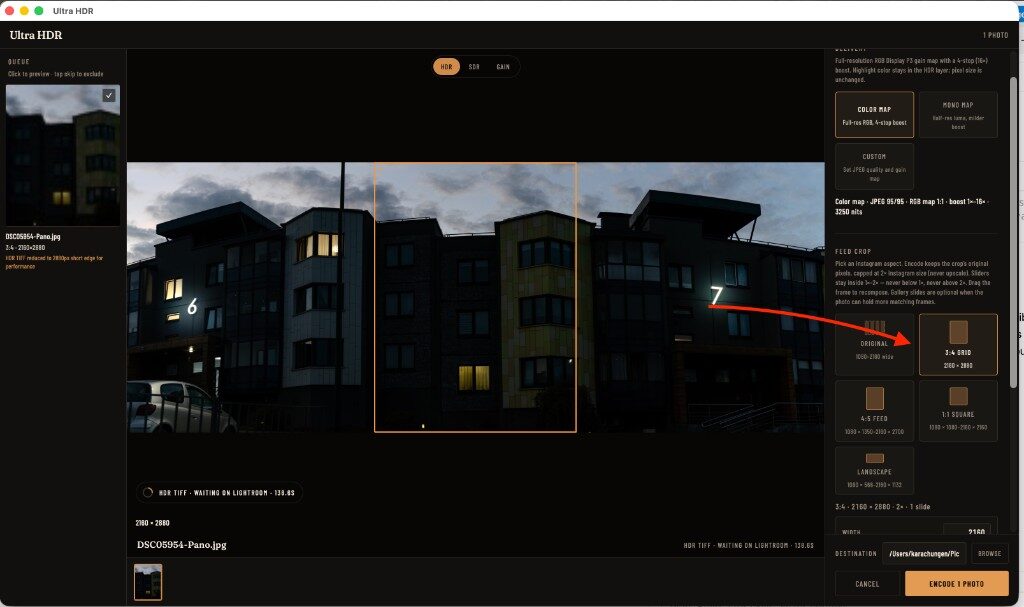
Task: Choose the Custom delivery option
Action: (874, 167)
